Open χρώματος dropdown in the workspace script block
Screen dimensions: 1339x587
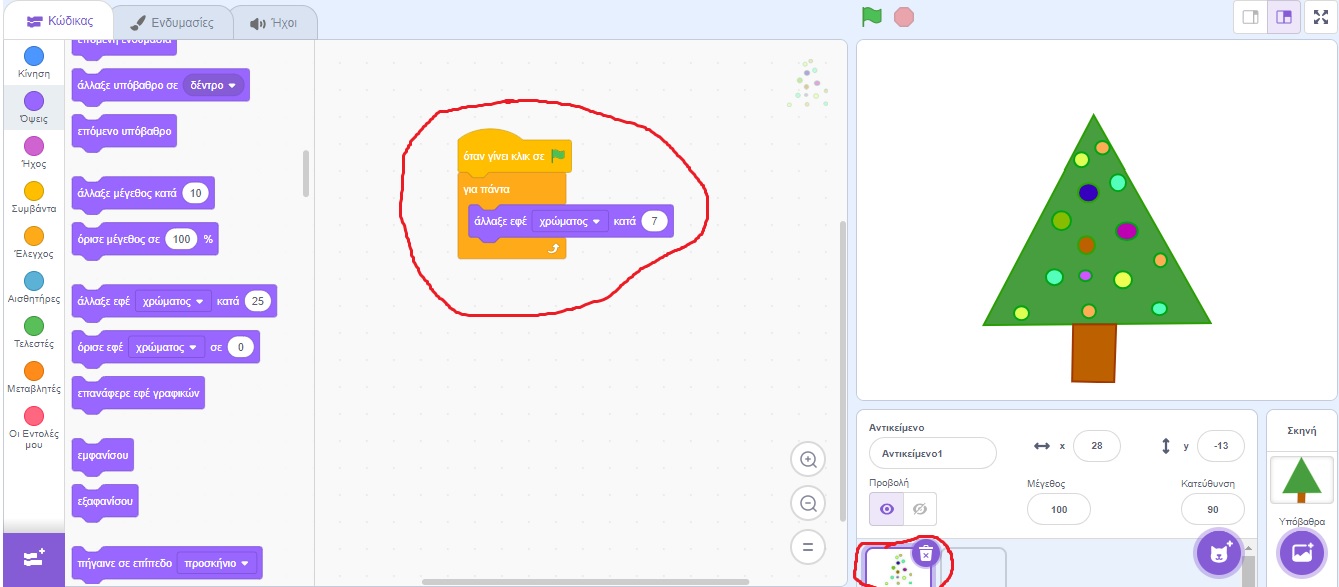point(570,221)
